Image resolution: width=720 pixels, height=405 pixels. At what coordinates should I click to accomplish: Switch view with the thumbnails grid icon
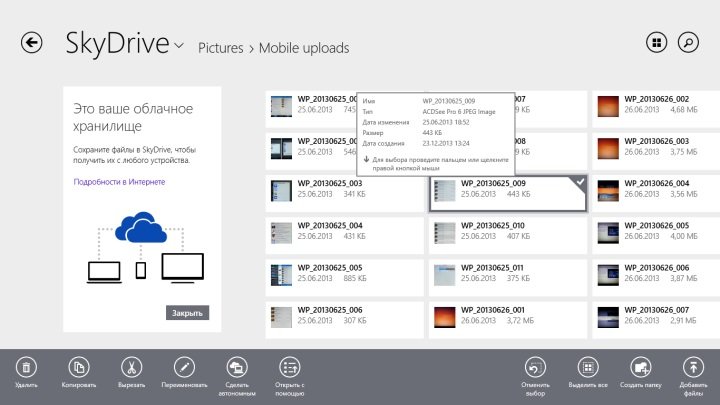(x=657, y=43)
